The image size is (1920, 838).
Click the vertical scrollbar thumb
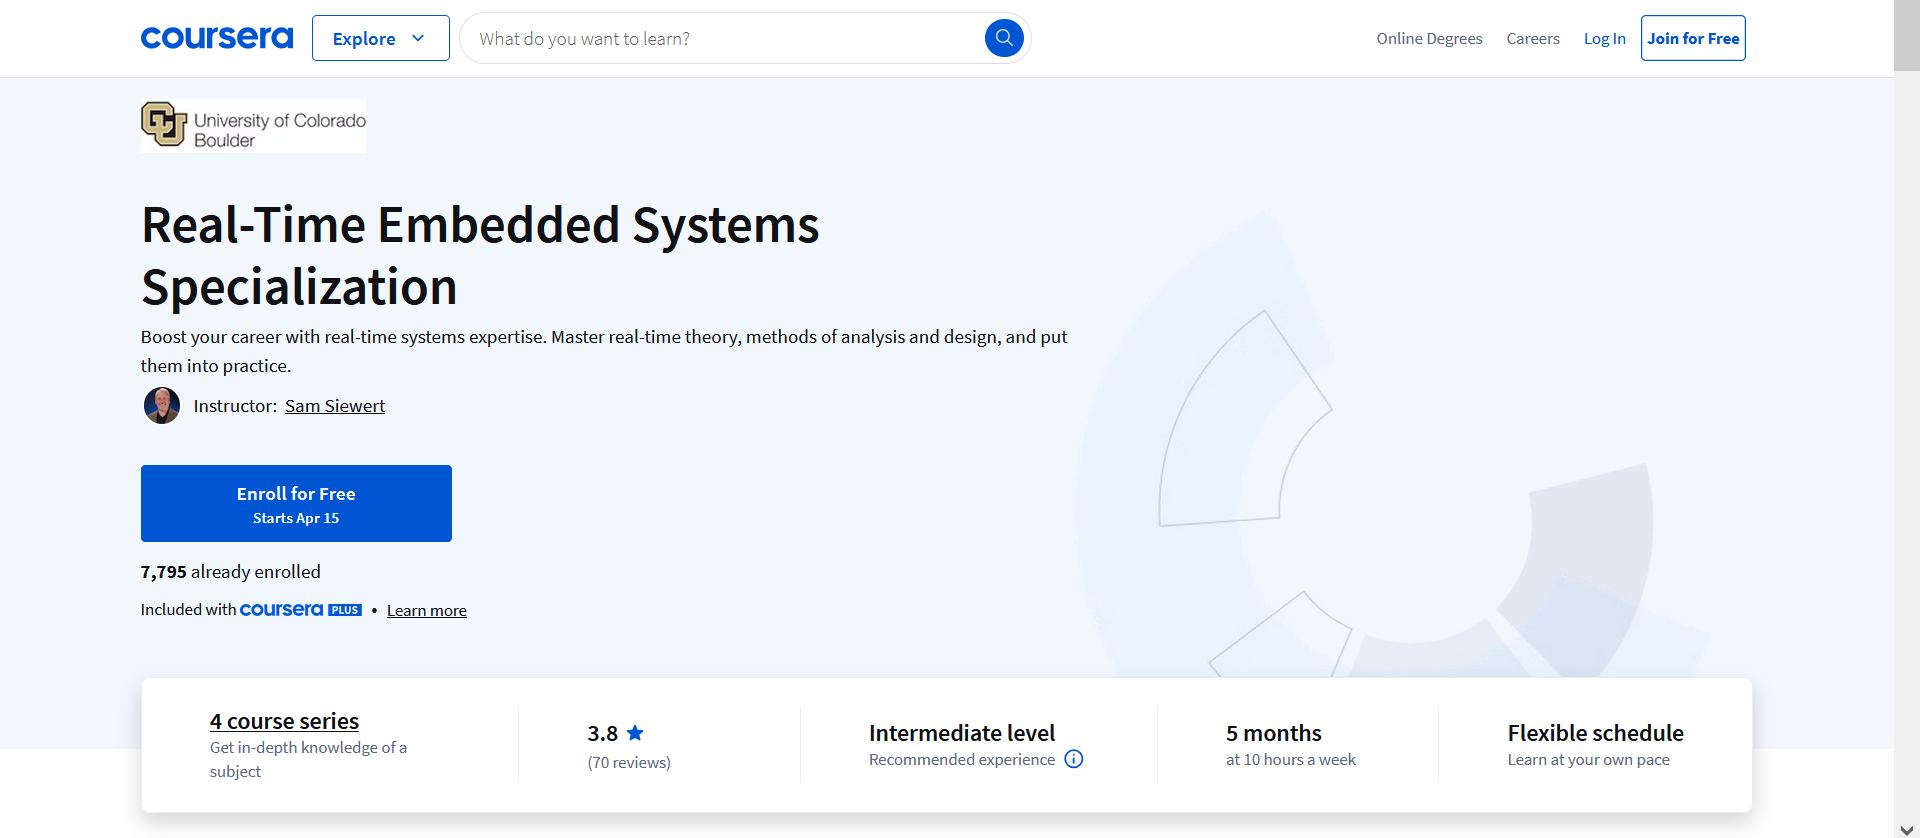tap(1906, 36)
